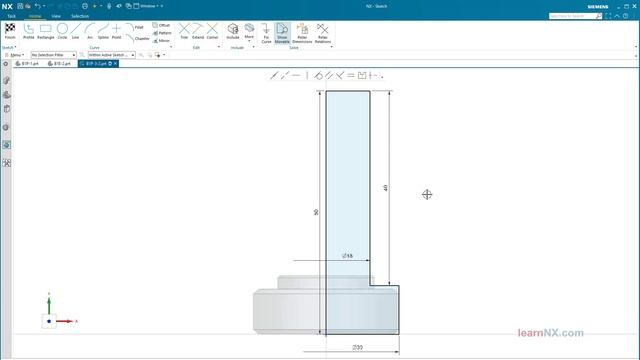Apply the vertical constraint from shortcut bar

[307, 76]
